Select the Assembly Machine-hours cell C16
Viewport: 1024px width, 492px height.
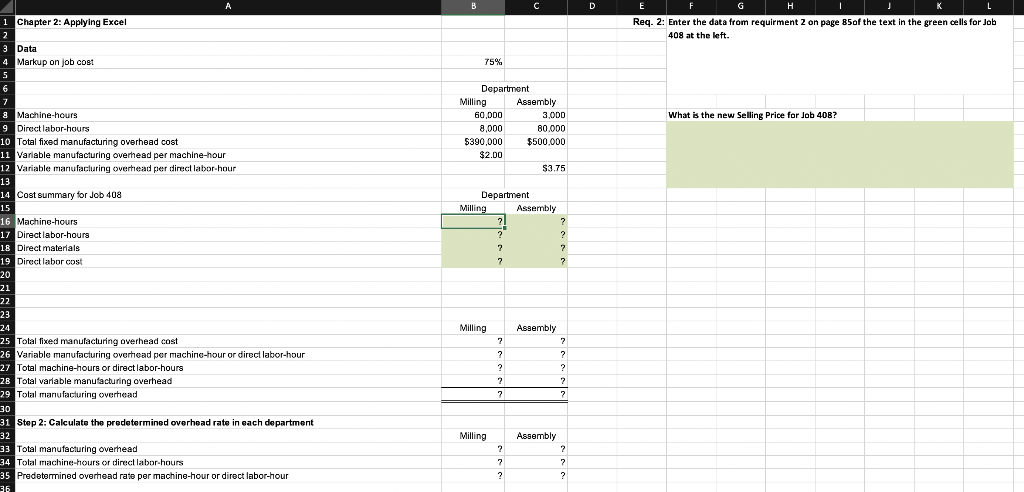tap(536, 221)
